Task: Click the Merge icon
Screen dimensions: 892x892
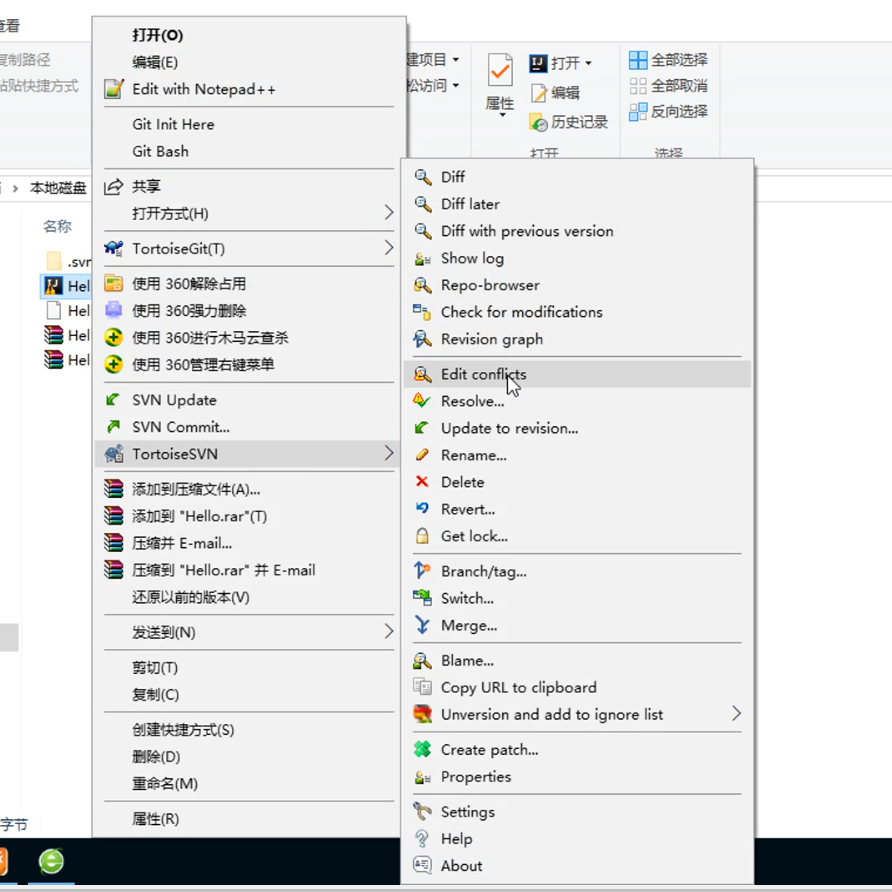Action: 422,625
